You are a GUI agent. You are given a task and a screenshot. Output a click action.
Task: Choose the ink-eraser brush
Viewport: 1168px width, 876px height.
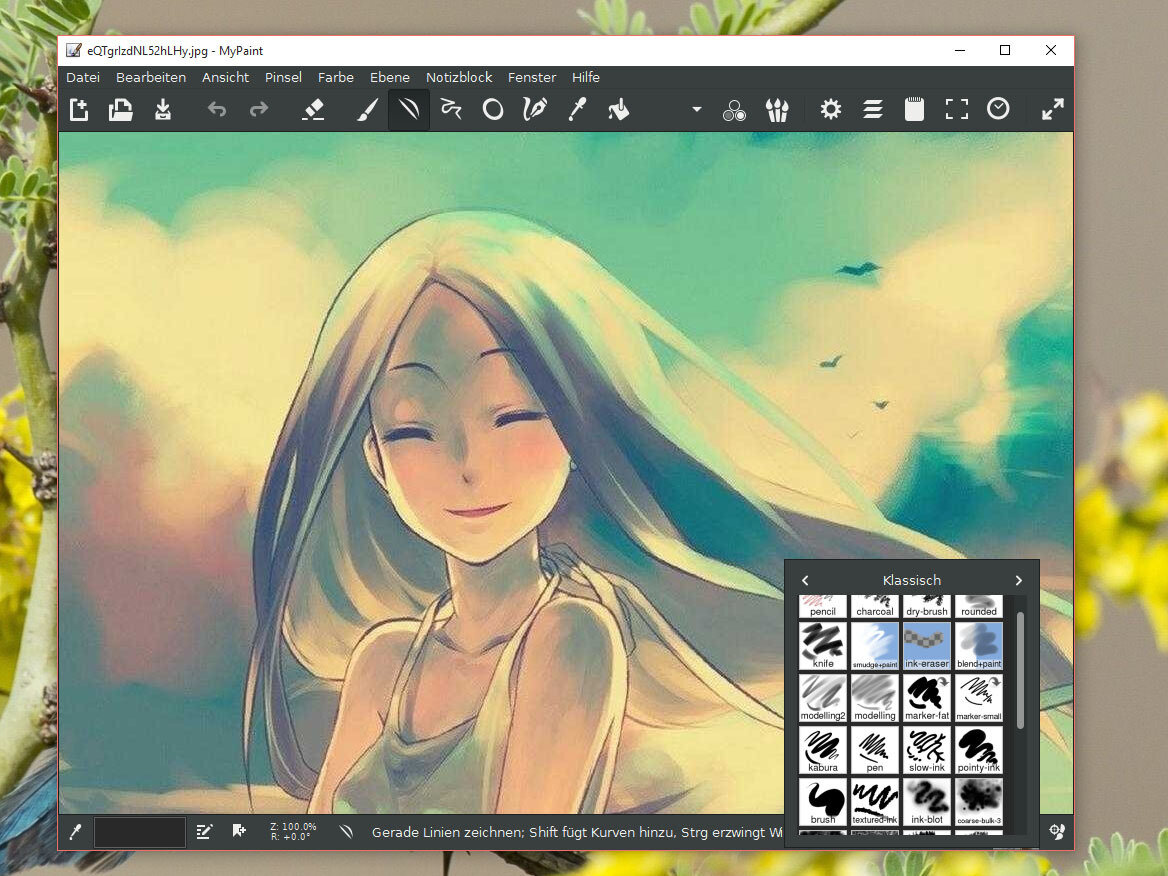tap(927, 646)
